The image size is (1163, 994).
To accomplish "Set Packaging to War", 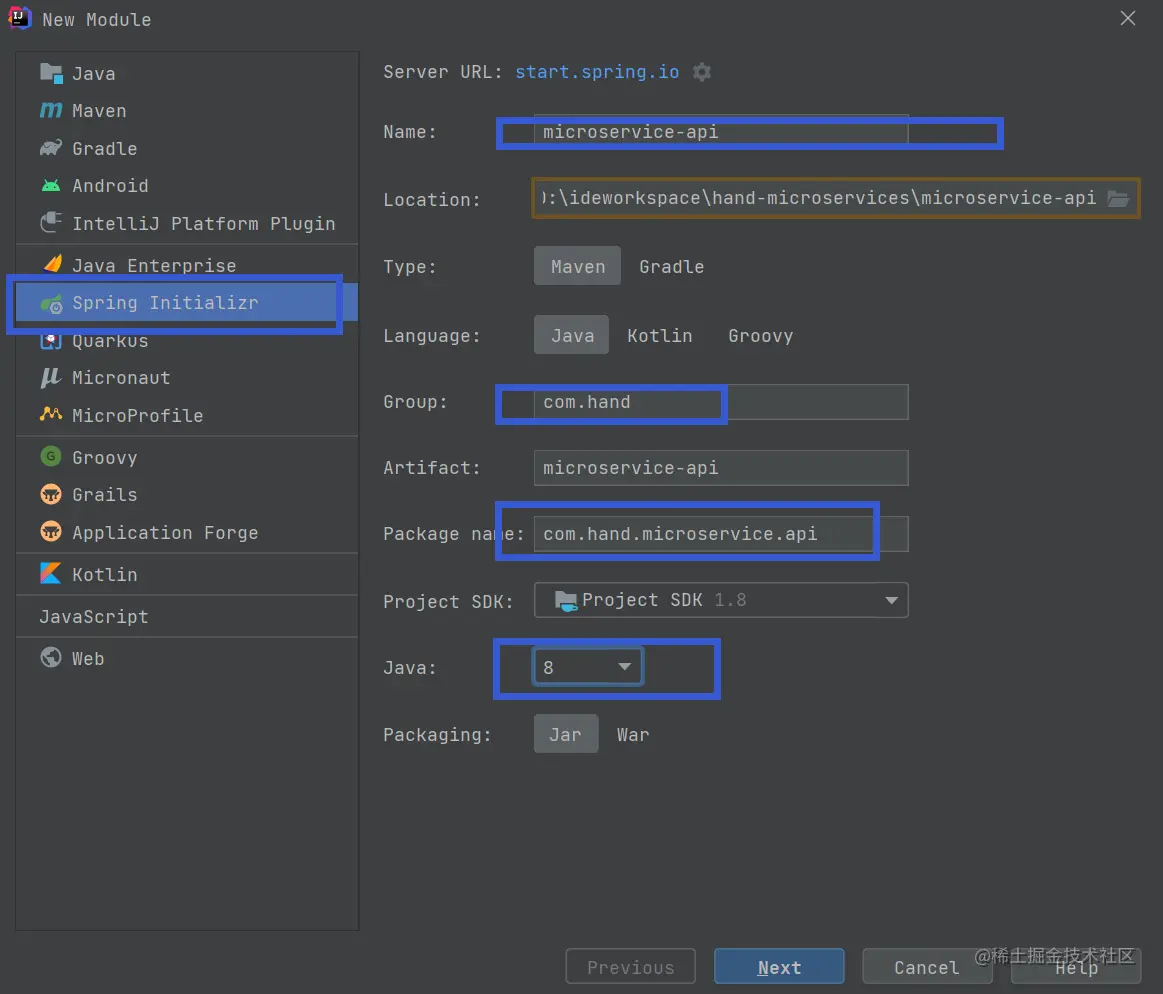I will tap(633, 734).
